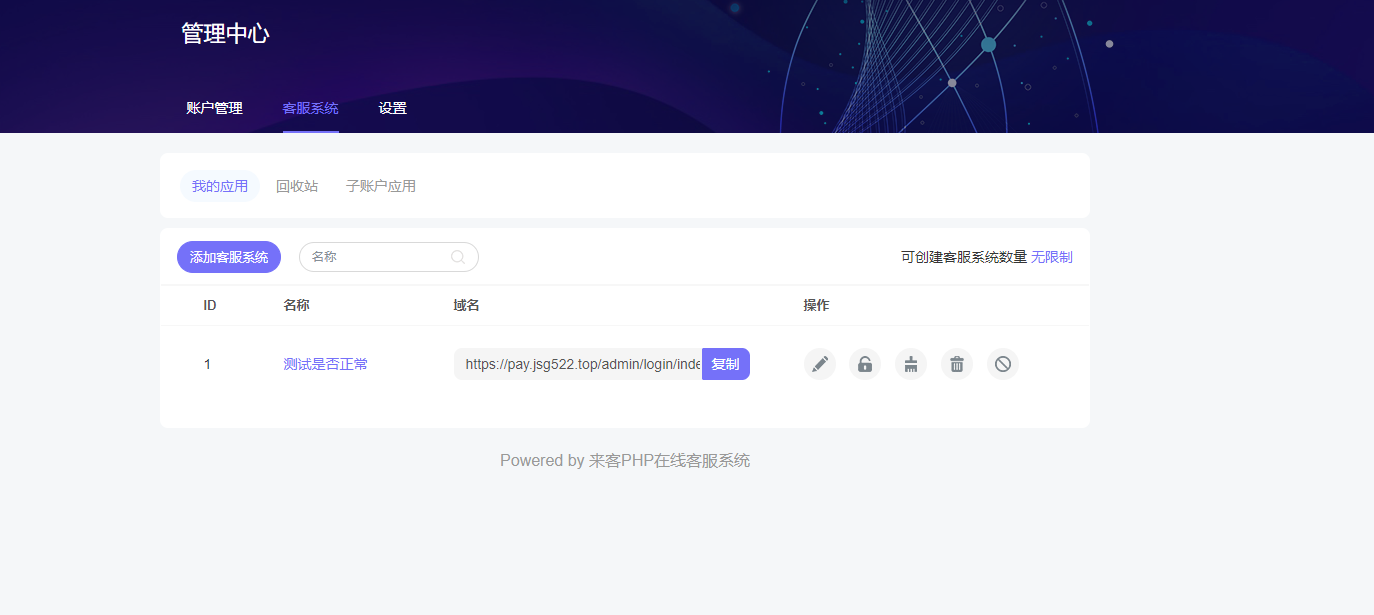Click the brush cleanup icon in the 操作 column
Viewport: 1374px width, 615px height.
[x=910, y=364]
